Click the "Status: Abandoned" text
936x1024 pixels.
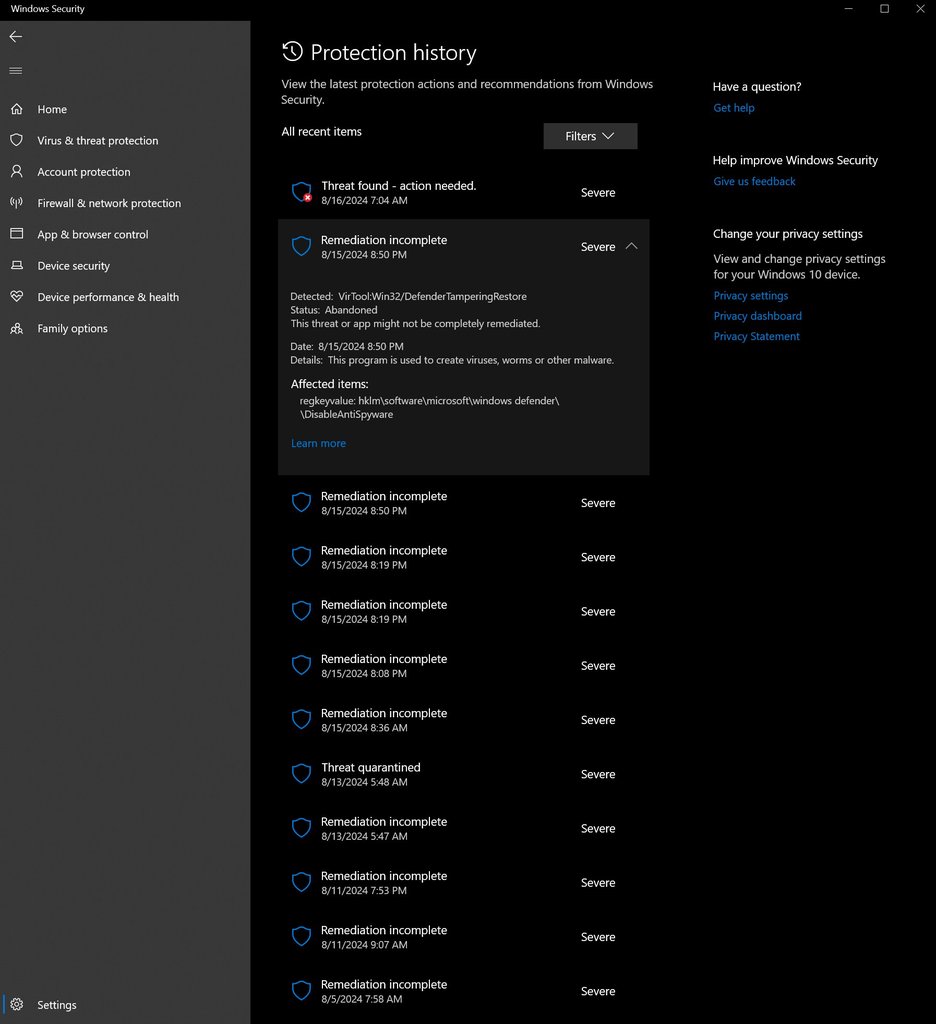(334, 310)
